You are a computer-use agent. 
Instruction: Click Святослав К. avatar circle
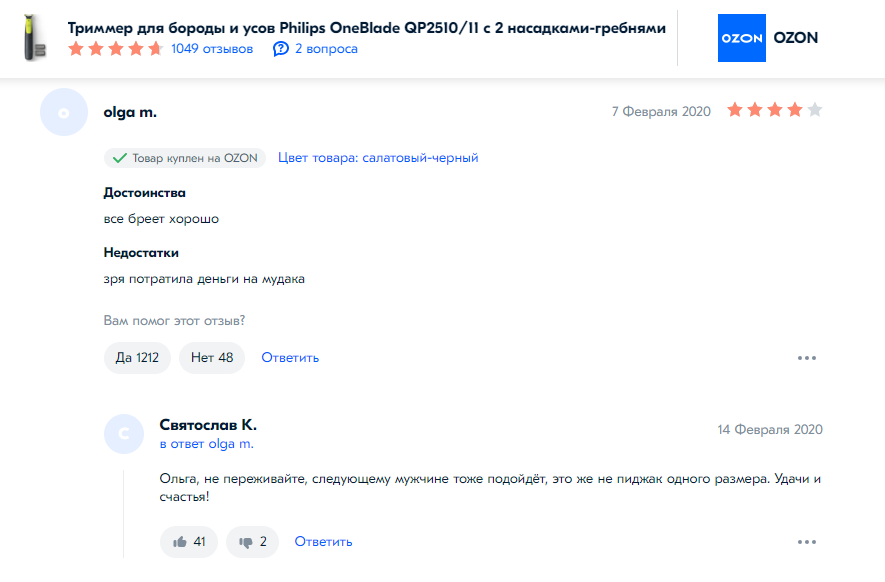tap(124, 433)
